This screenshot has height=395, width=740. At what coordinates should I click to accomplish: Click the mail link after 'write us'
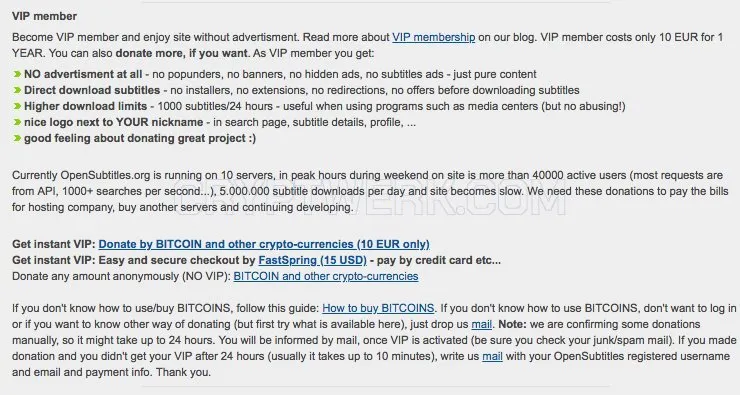tap(492, 356)
